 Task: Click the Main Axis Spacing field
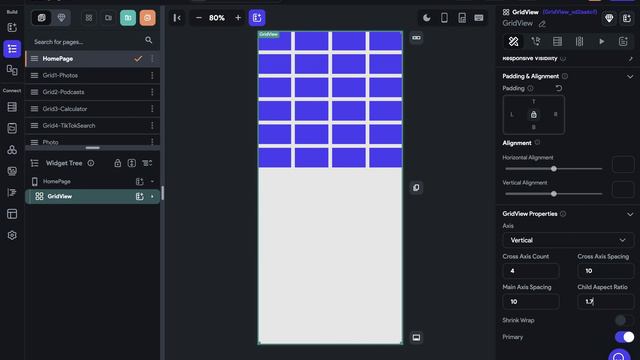[x=531, y=302]
